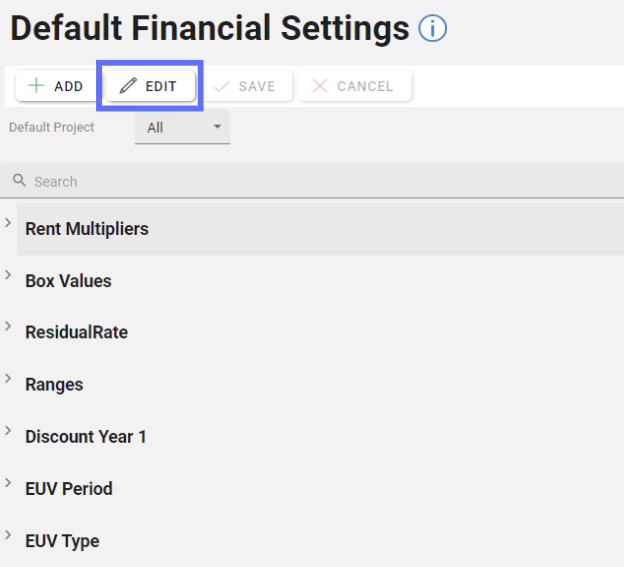The image size is (624, 567).
Task: Click the info icon beside the page title
Action: 433,29
